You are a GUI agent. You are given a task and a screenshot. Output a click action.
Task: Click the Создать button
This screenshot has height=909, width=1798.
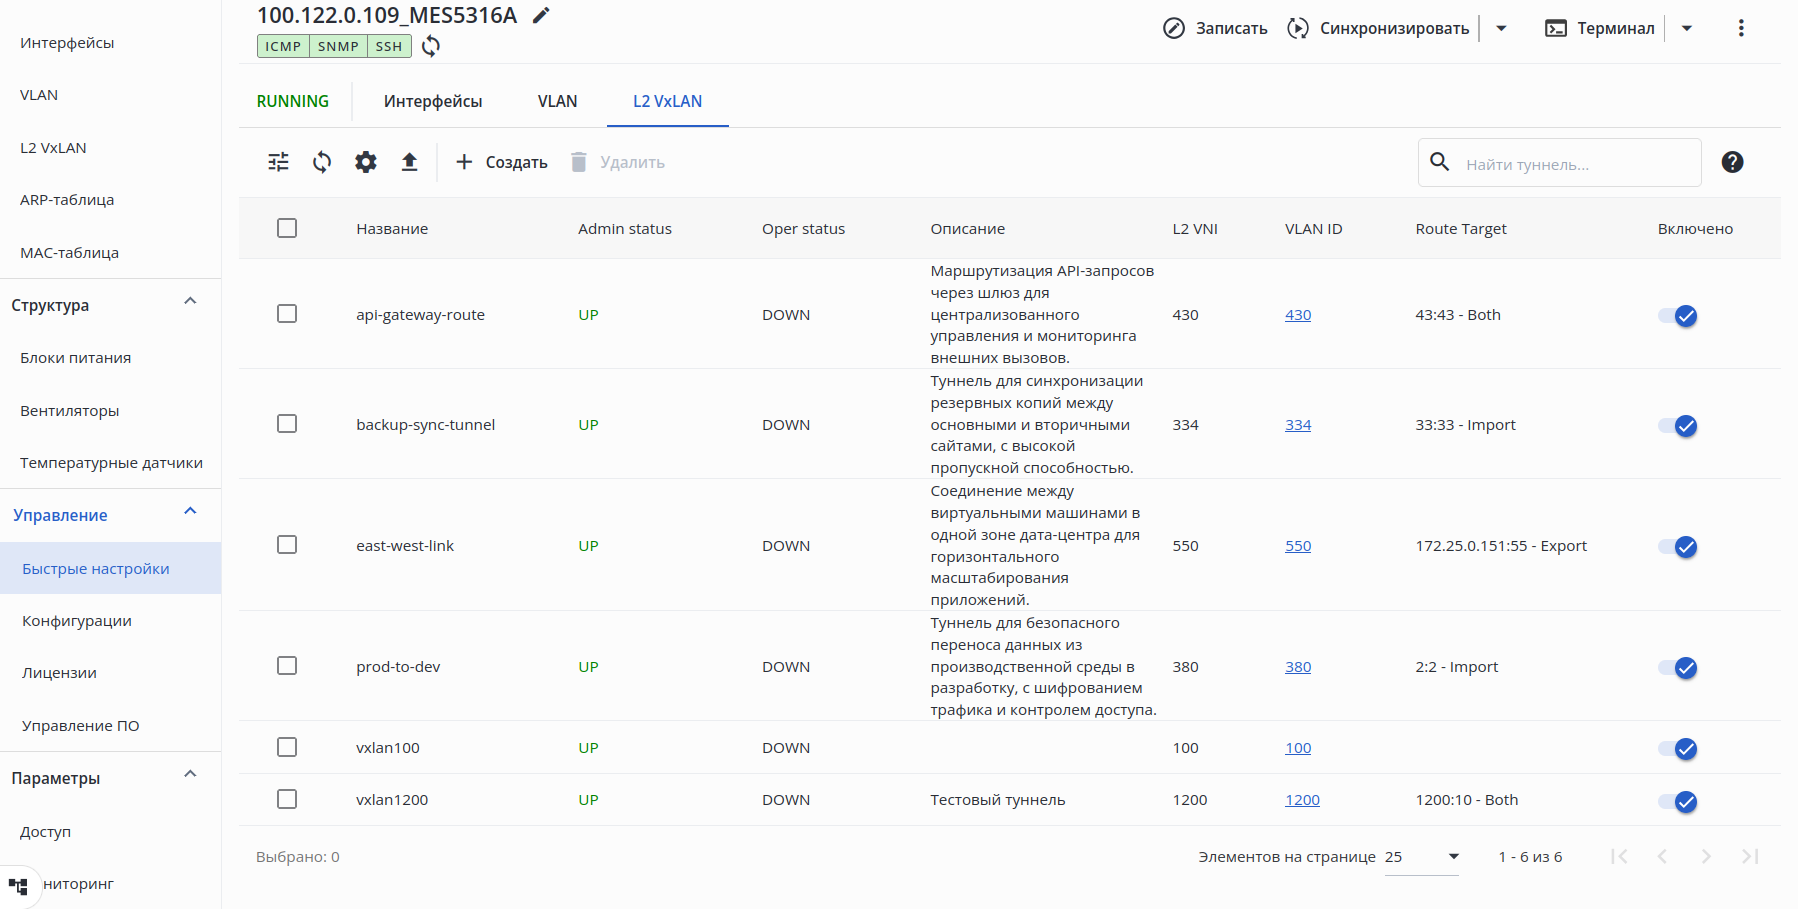[x=502, y=162]
